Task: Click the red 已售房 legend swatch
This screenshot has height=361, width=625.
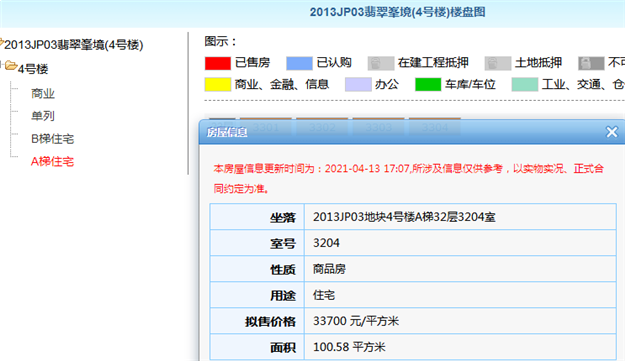Action: point(218,63)
